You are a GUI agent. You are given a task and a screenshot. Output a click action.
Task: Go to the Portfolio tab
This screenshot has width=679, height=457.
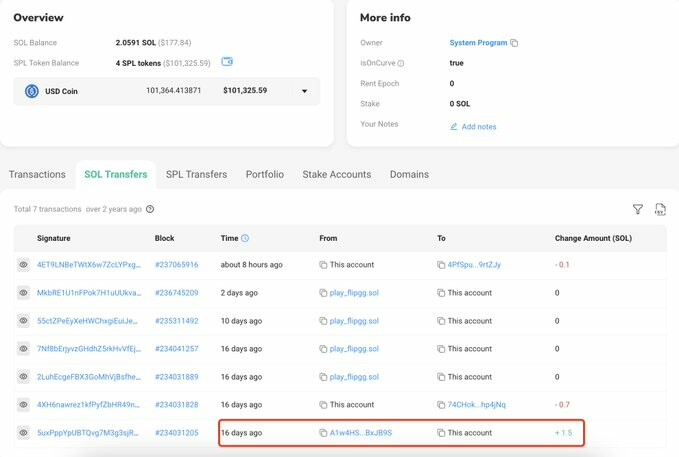[265, 174]
